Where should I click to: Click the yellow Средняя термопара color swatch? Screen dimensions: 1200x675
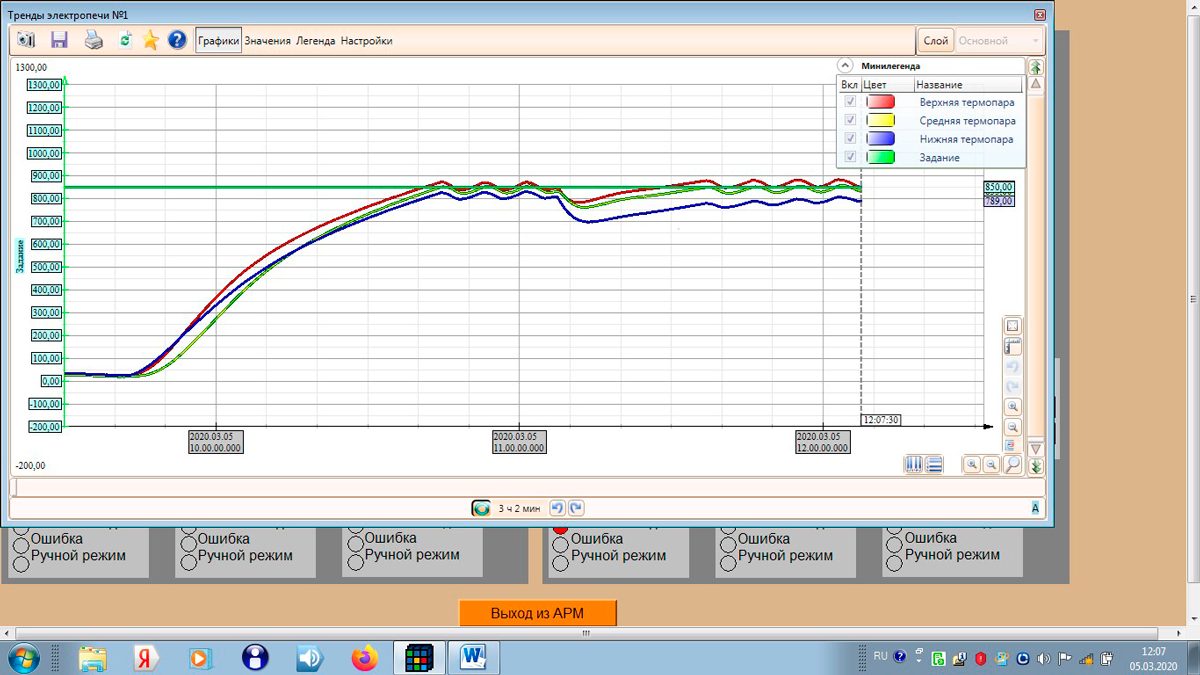click(881, 121)
